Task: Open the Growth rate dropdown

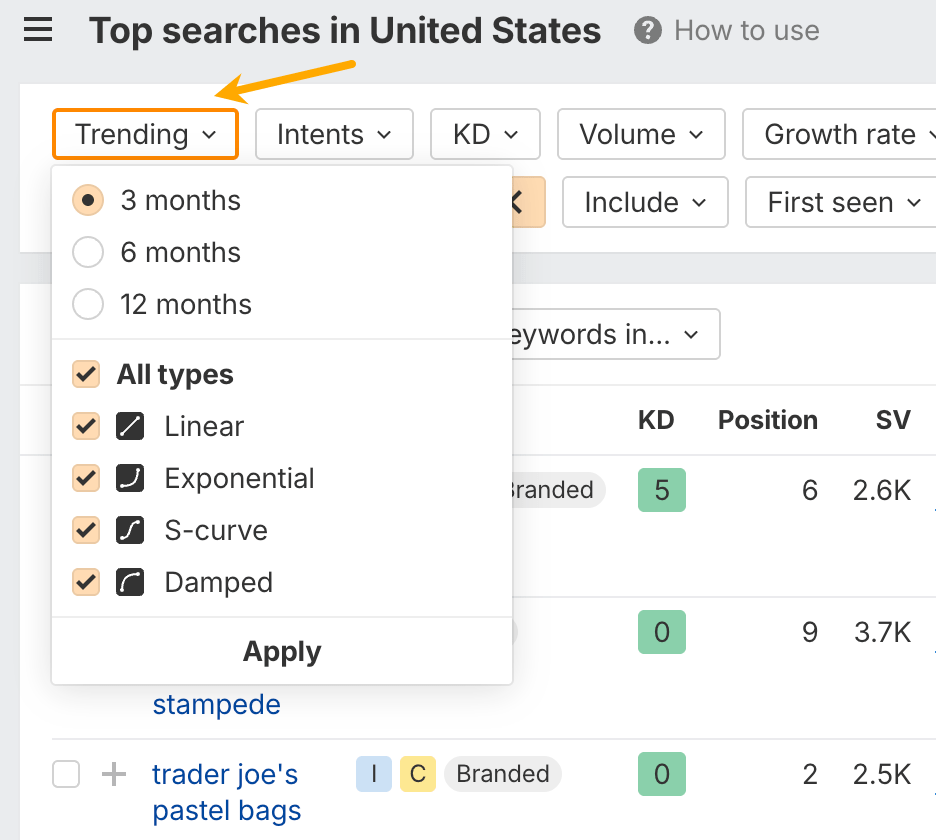Action: pyautogui.click(x=845, y=134)
